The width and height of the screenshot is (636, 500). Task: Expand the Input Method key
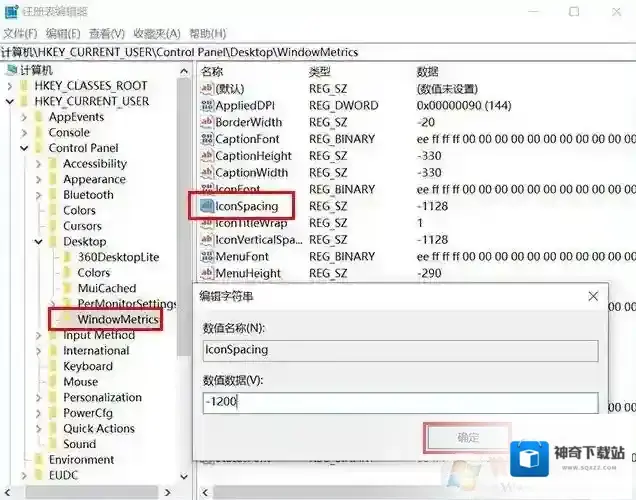coord(39,335)
